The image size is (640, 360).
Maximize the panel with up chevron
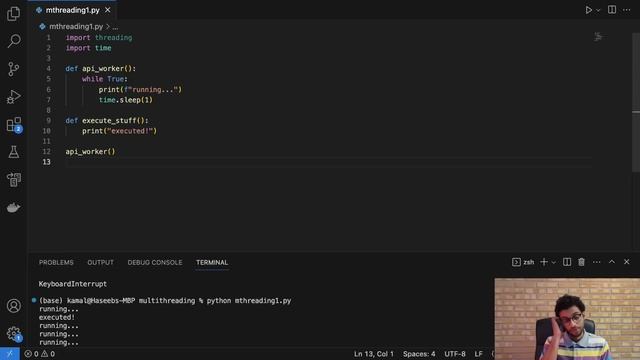click(612, 262)
